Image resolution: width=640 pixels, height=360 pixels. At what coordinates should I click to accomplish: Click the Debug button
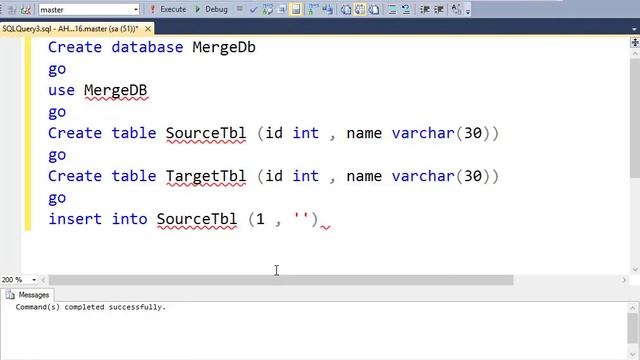click(211, 9)
